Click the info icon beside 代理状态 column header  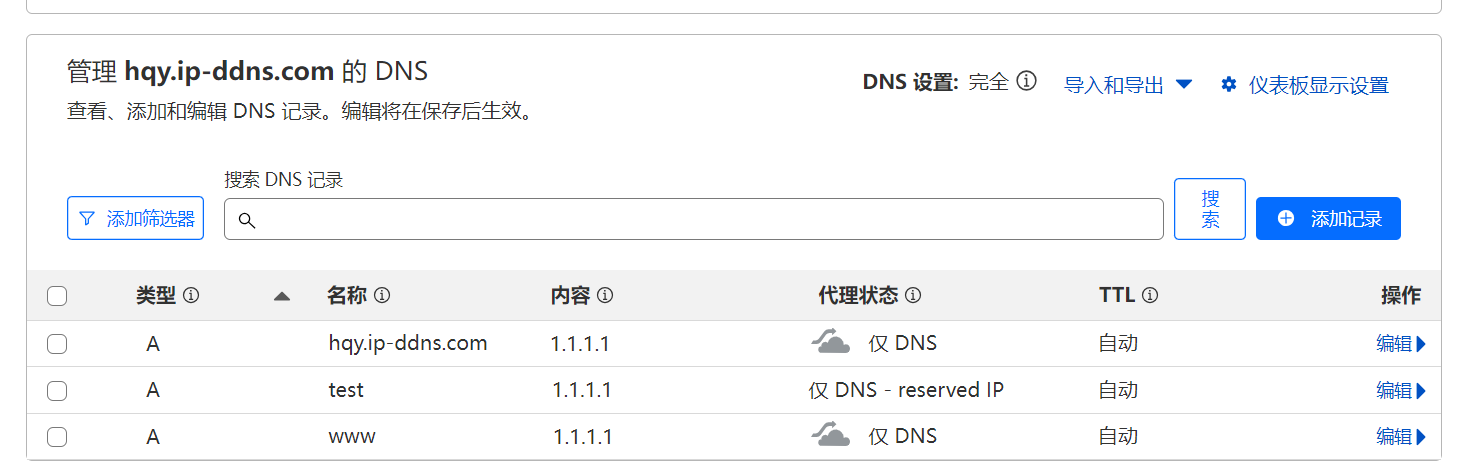912,296
